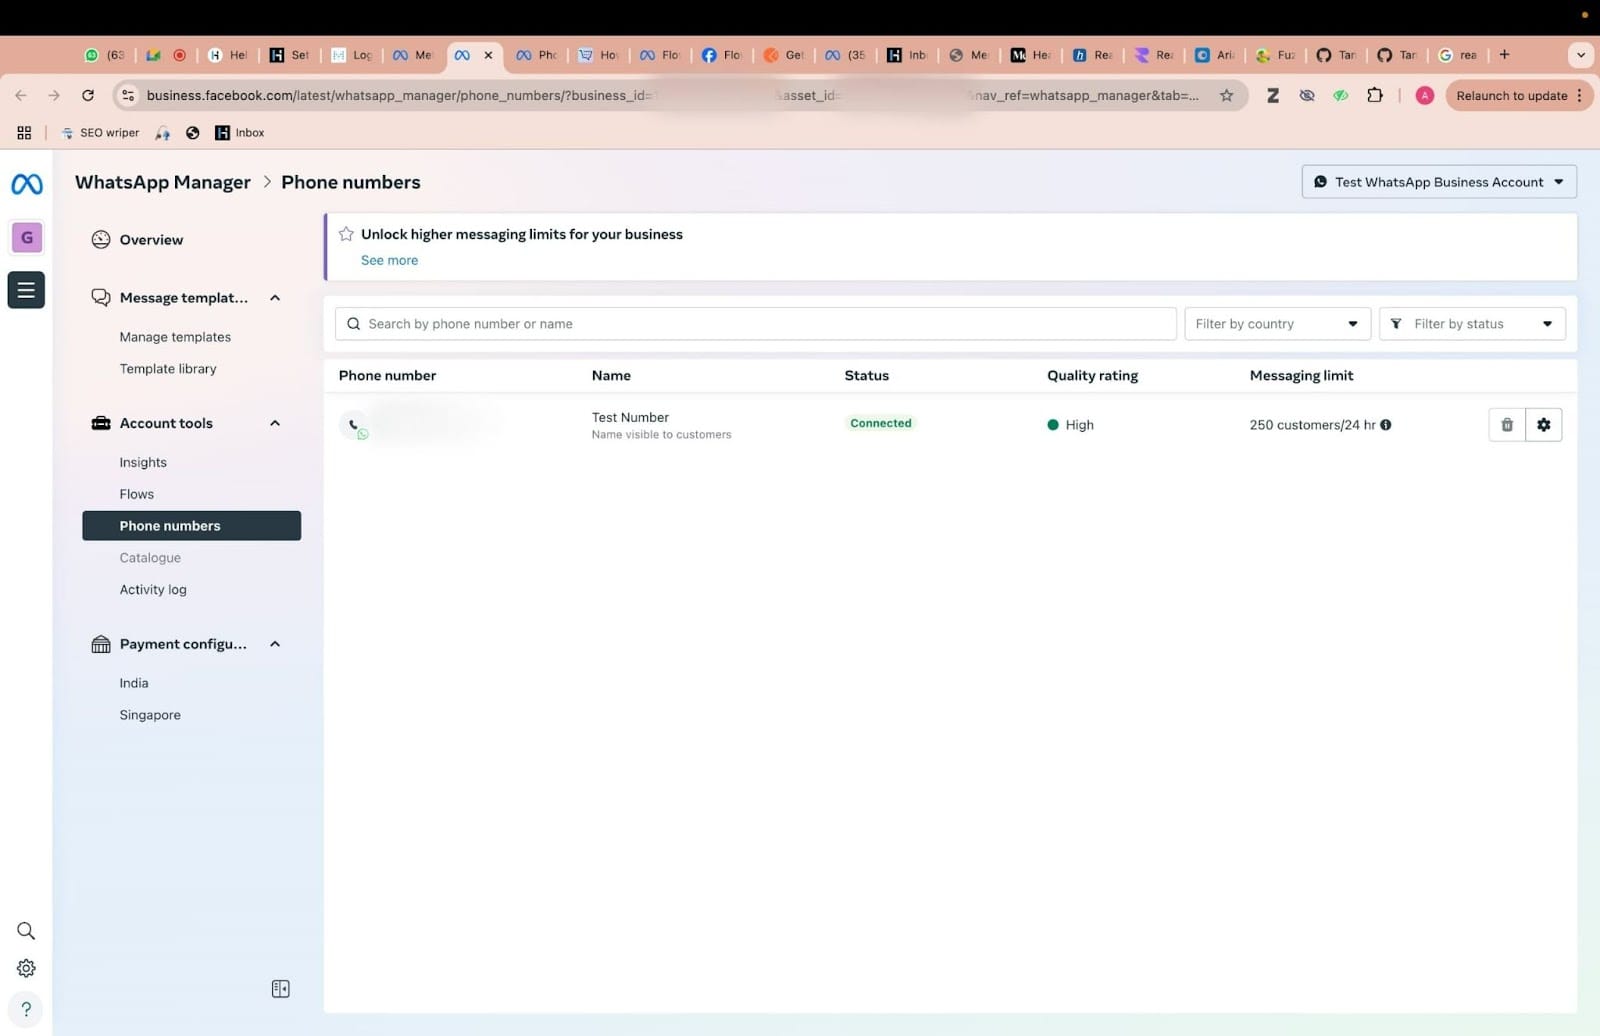The image size is (1600, 1036).
Task: Click the Meta logo icon in sidebar
Action: pyautogui.click(x=27, y=184)
